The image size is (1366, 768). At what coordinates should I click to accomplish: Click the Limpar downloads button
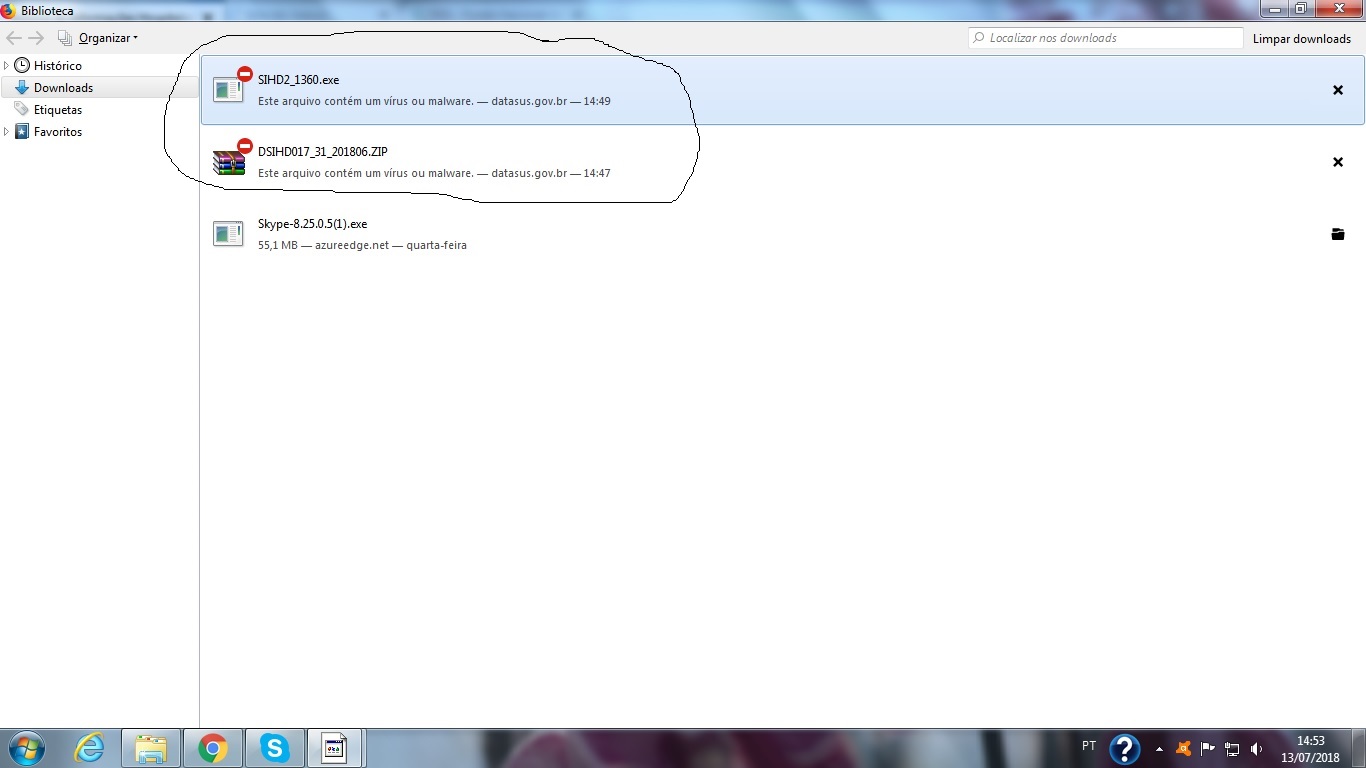1301,39
